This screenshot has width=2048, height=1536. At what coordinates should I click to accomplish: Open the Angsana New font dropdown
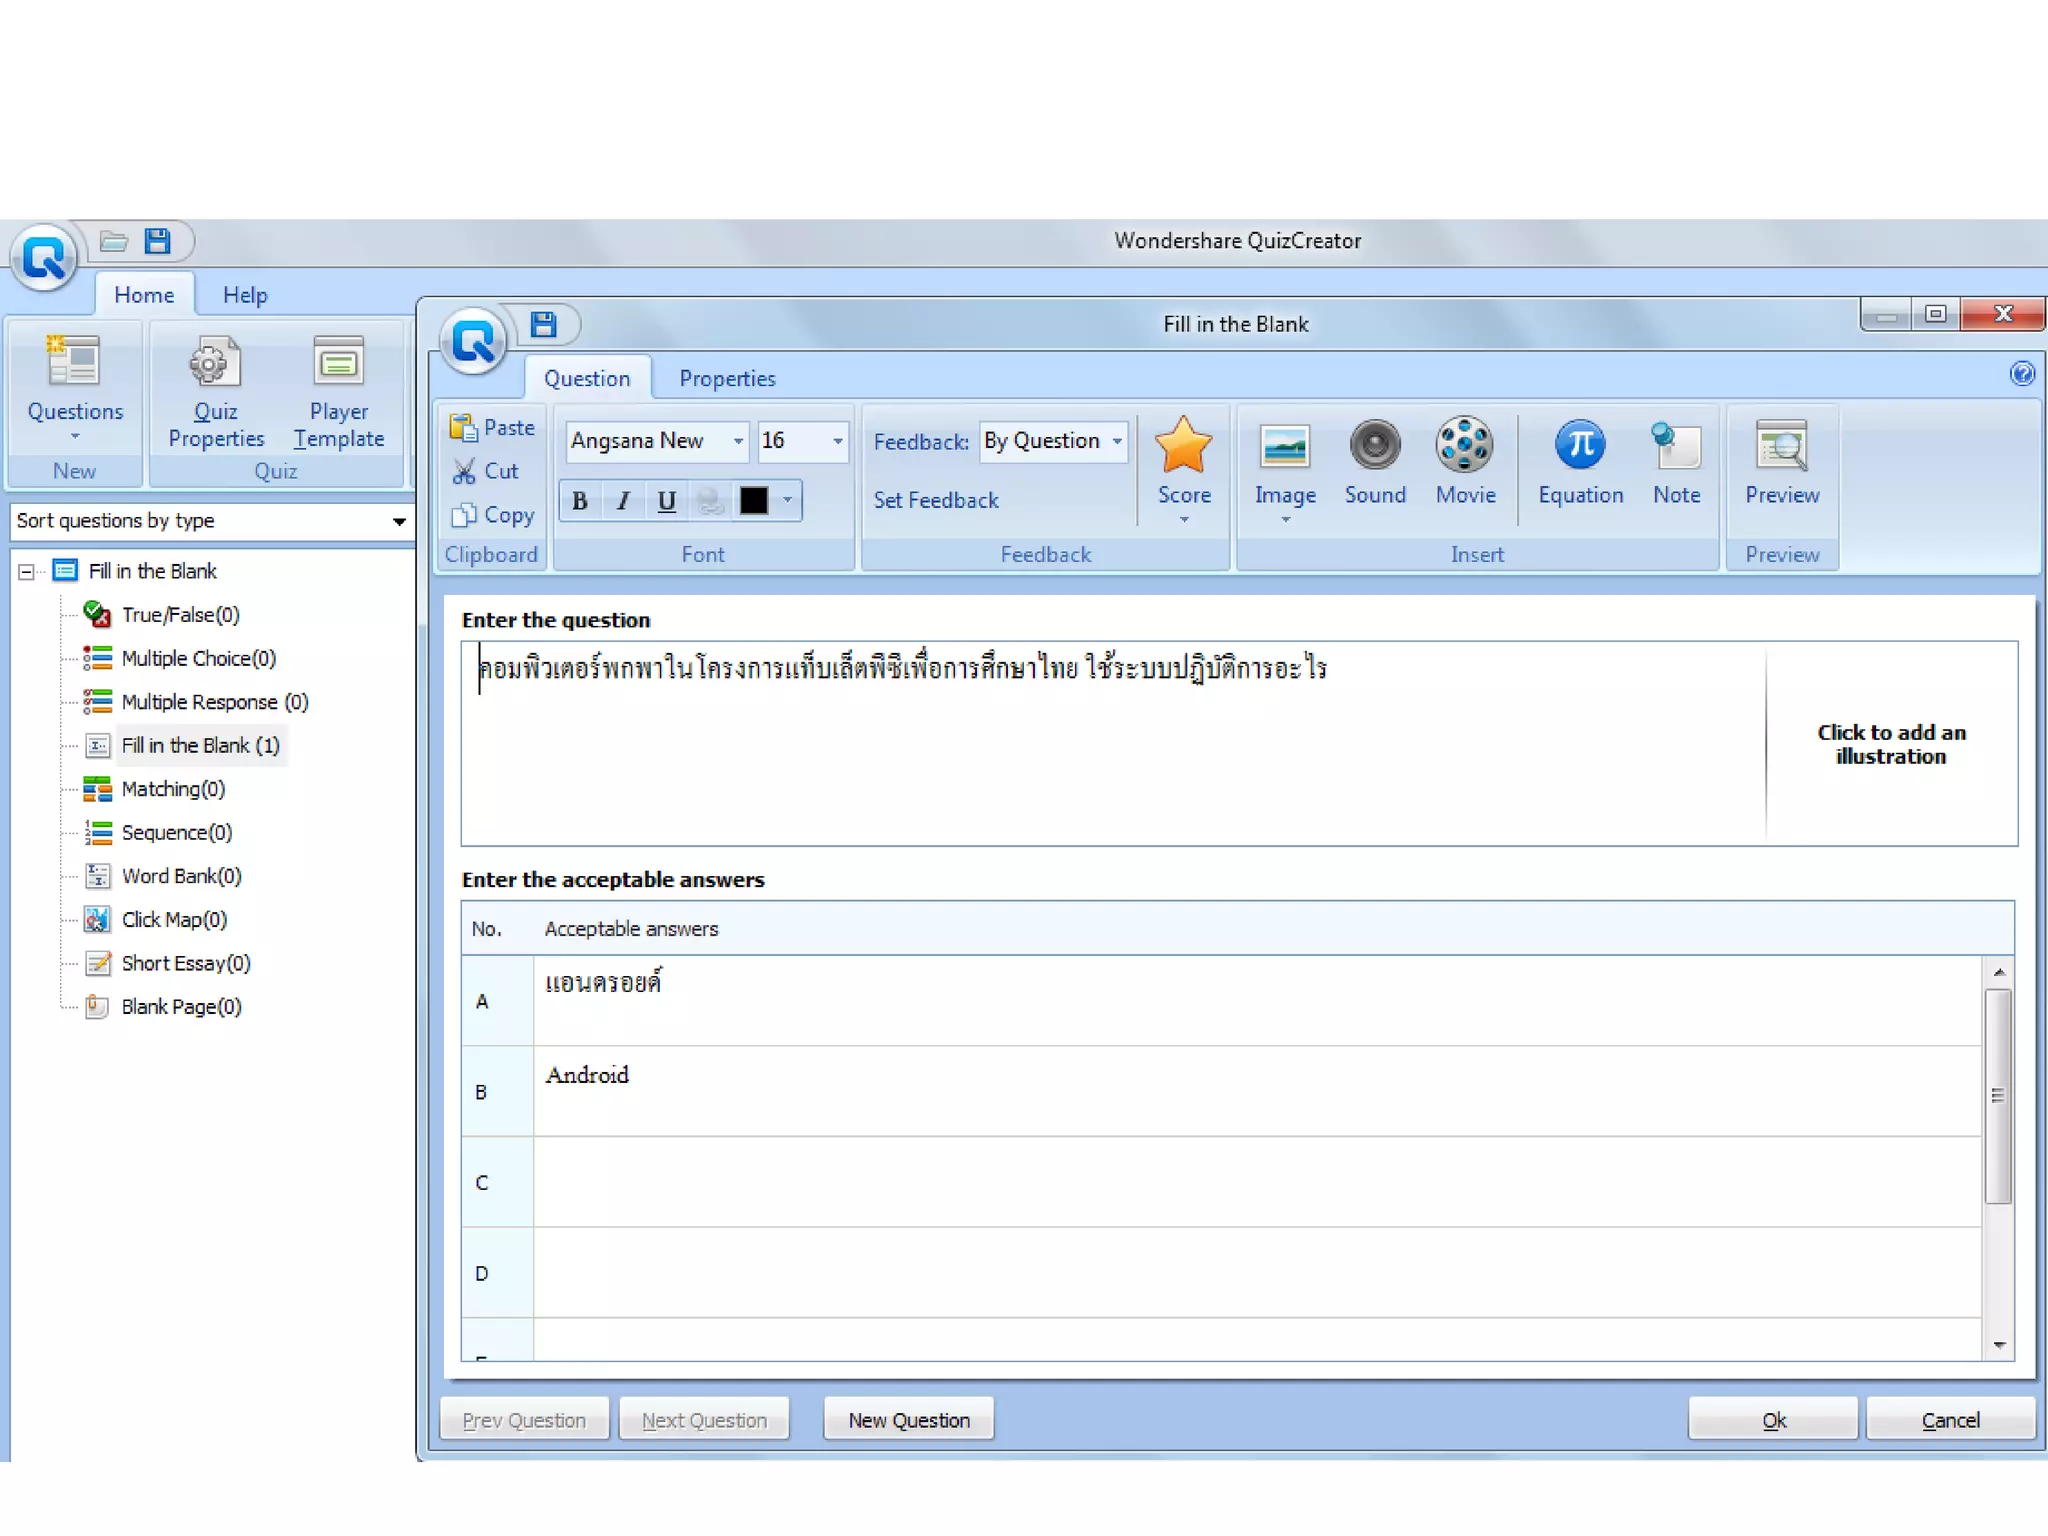(738, 441)
